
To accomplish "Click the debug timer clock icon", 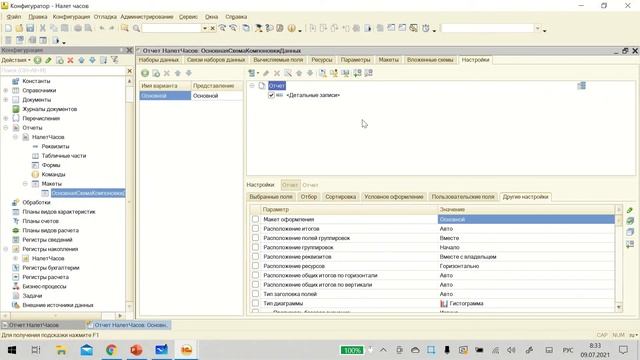I will pyautogui.click(x=426, y=28).
